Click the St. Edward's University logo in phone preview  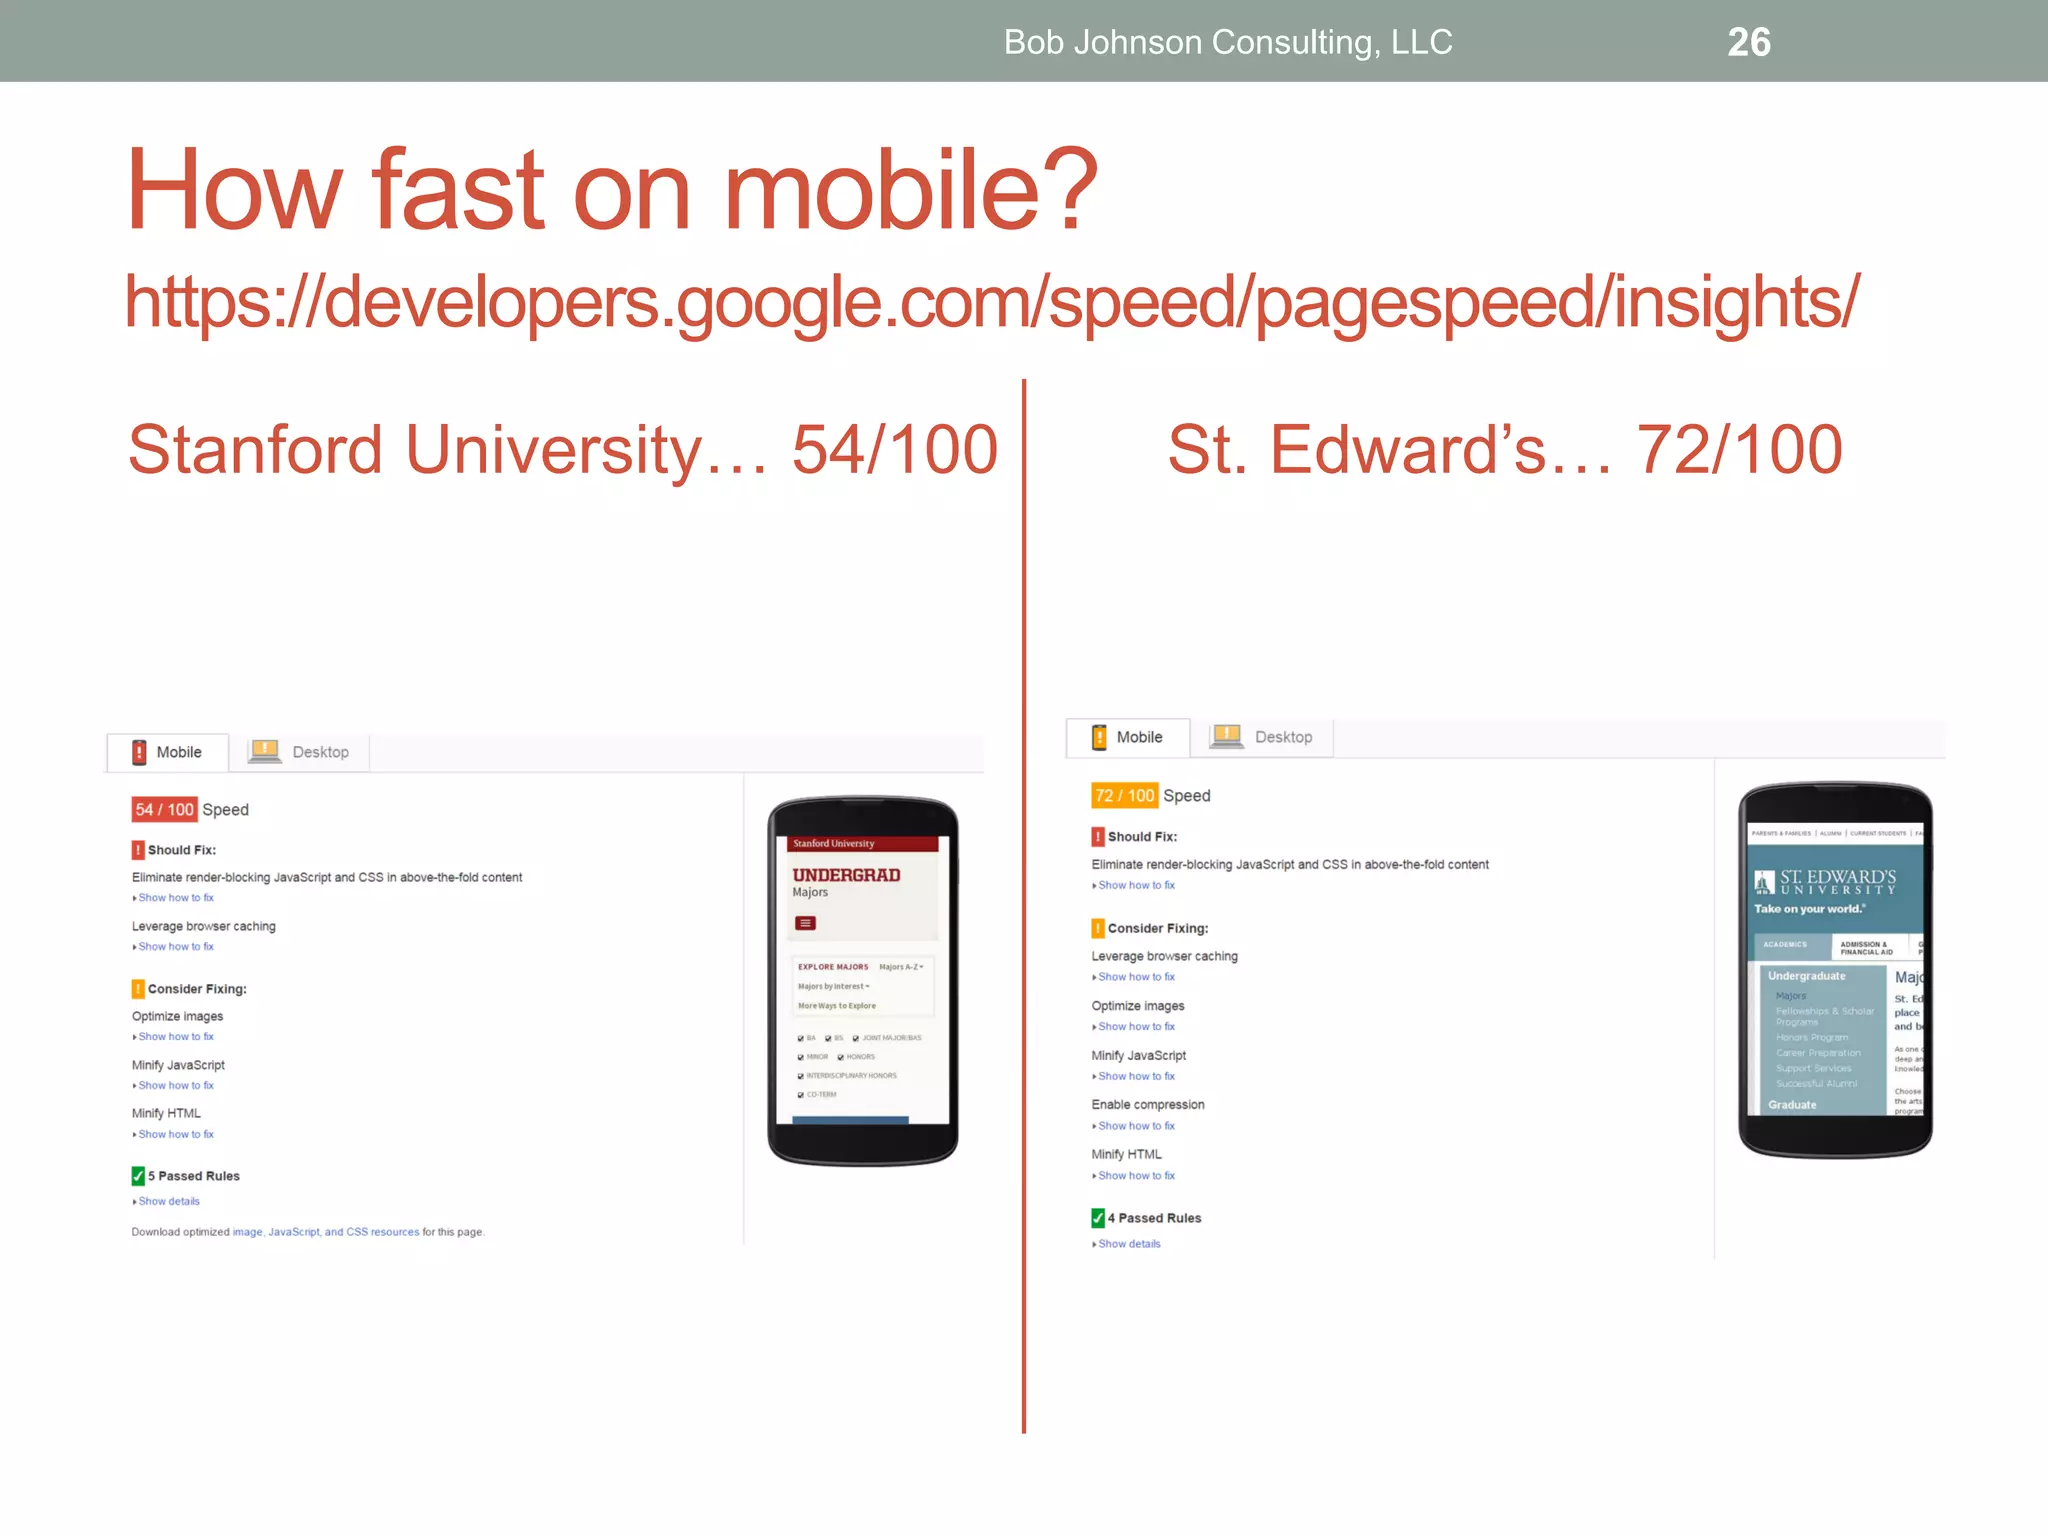tap(1825, 882)
